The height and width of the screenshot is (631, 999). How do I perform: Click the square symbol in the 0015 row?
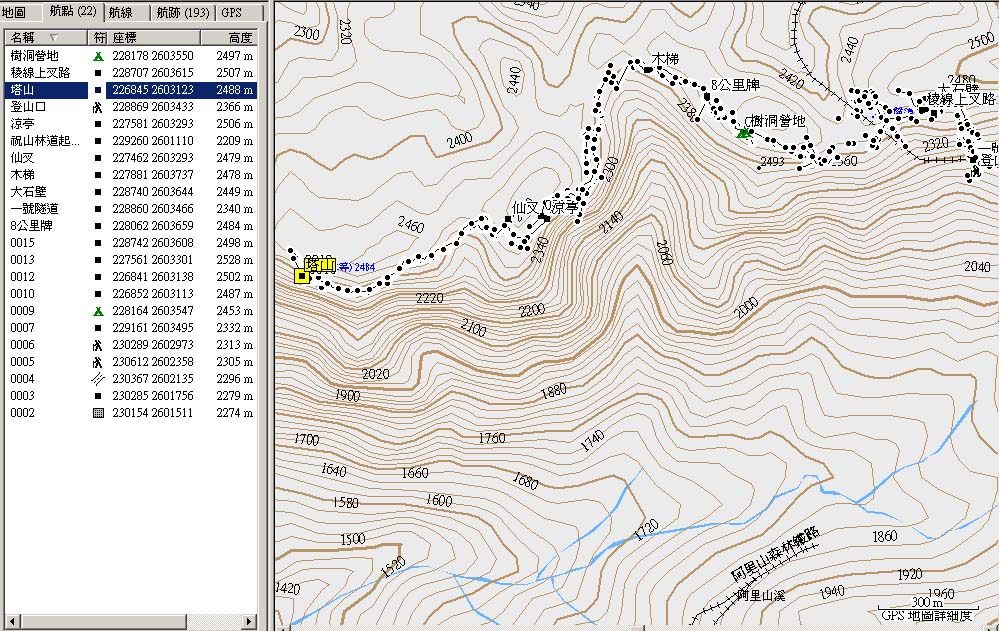[98, 243]
